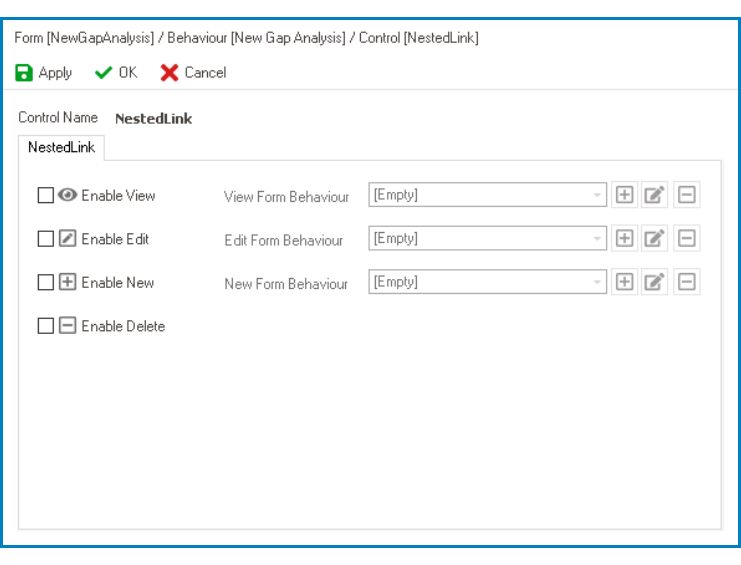Click Apply to save changes
Screen dimensions: 741x565
point(43,73)
